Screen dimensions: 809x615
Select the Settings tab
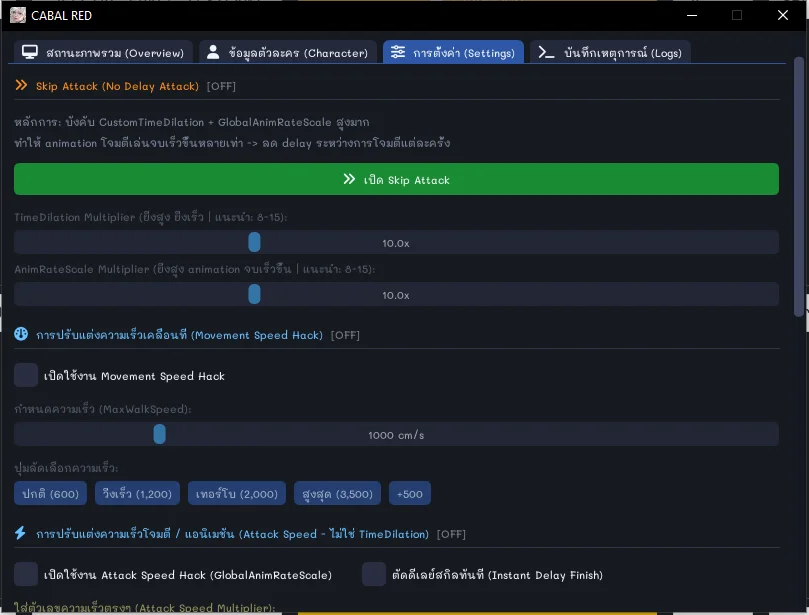coord(453,53)
